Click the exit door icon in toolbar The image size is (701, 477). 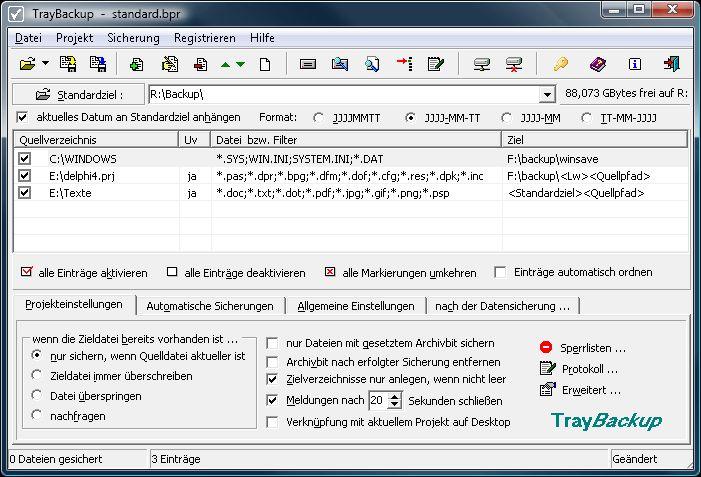[x=673, y=65]
